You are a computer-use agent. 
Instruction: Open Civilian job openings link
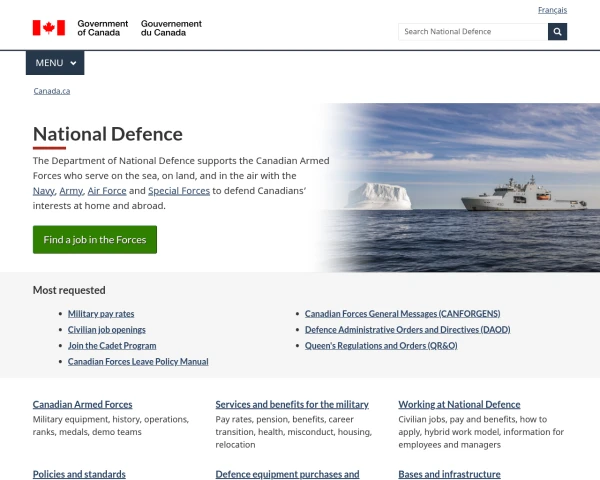click(107, 330)
